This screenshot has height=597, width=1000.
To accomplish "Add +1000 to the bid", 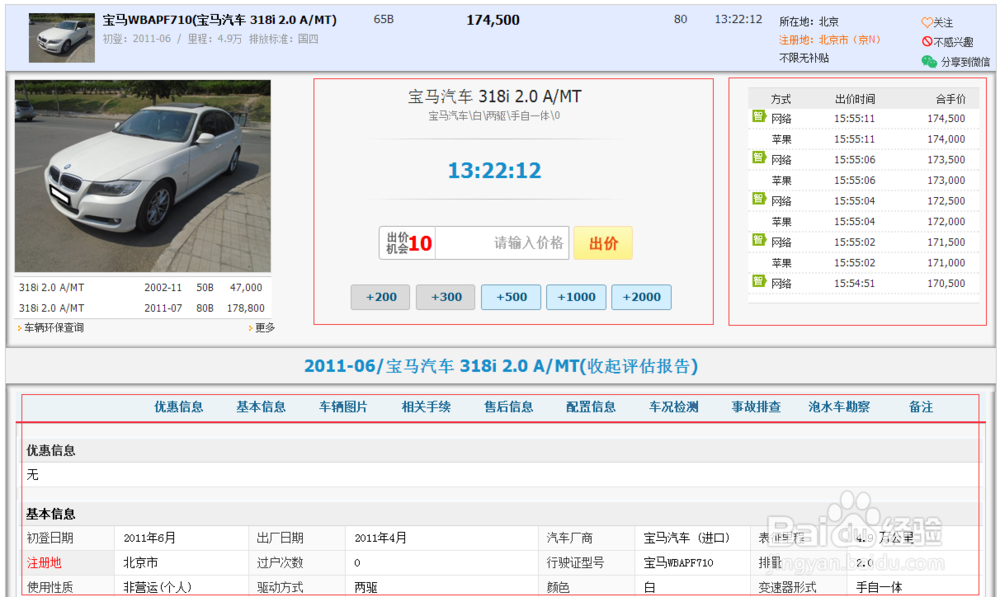I will click(576, 297).
